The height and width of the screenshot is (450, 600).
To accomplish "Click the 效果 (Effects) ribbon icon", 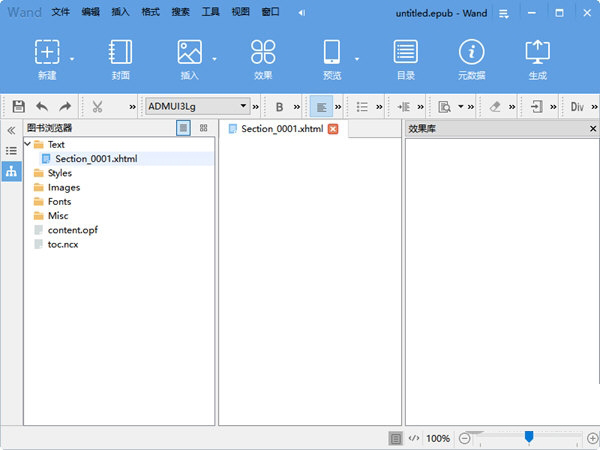I will (263, 53).
